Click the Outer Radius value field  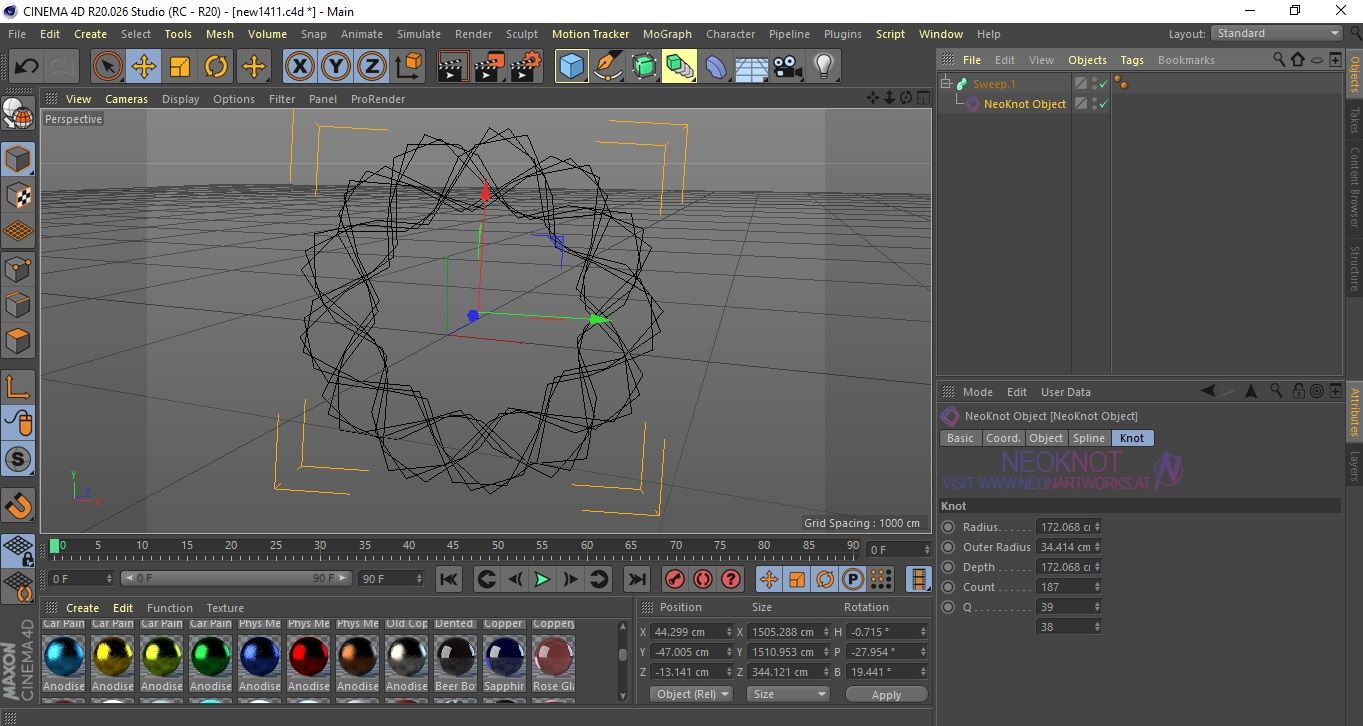click(x=1066, y=547)
